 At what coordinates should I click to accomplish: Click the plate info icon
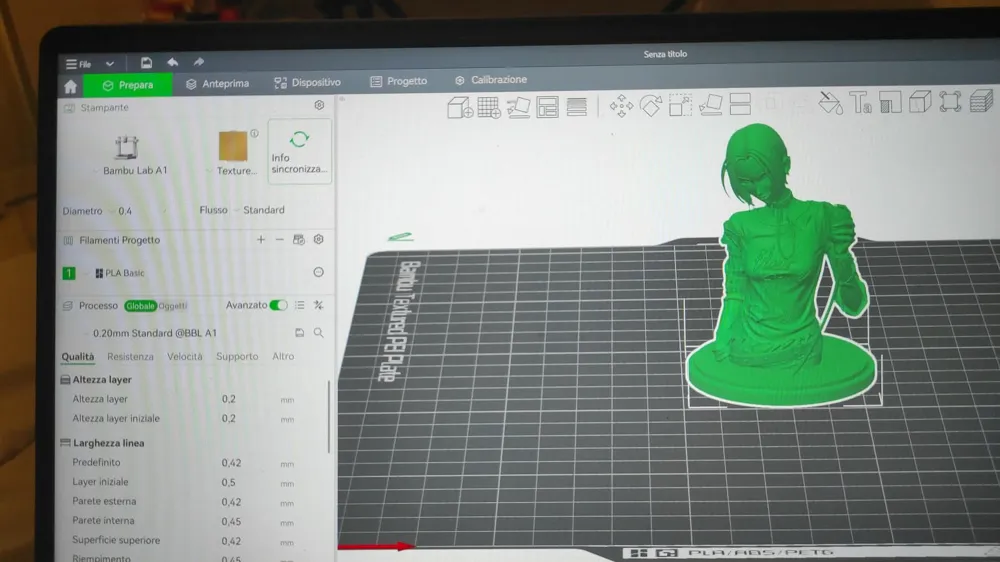tap(254, 133)
